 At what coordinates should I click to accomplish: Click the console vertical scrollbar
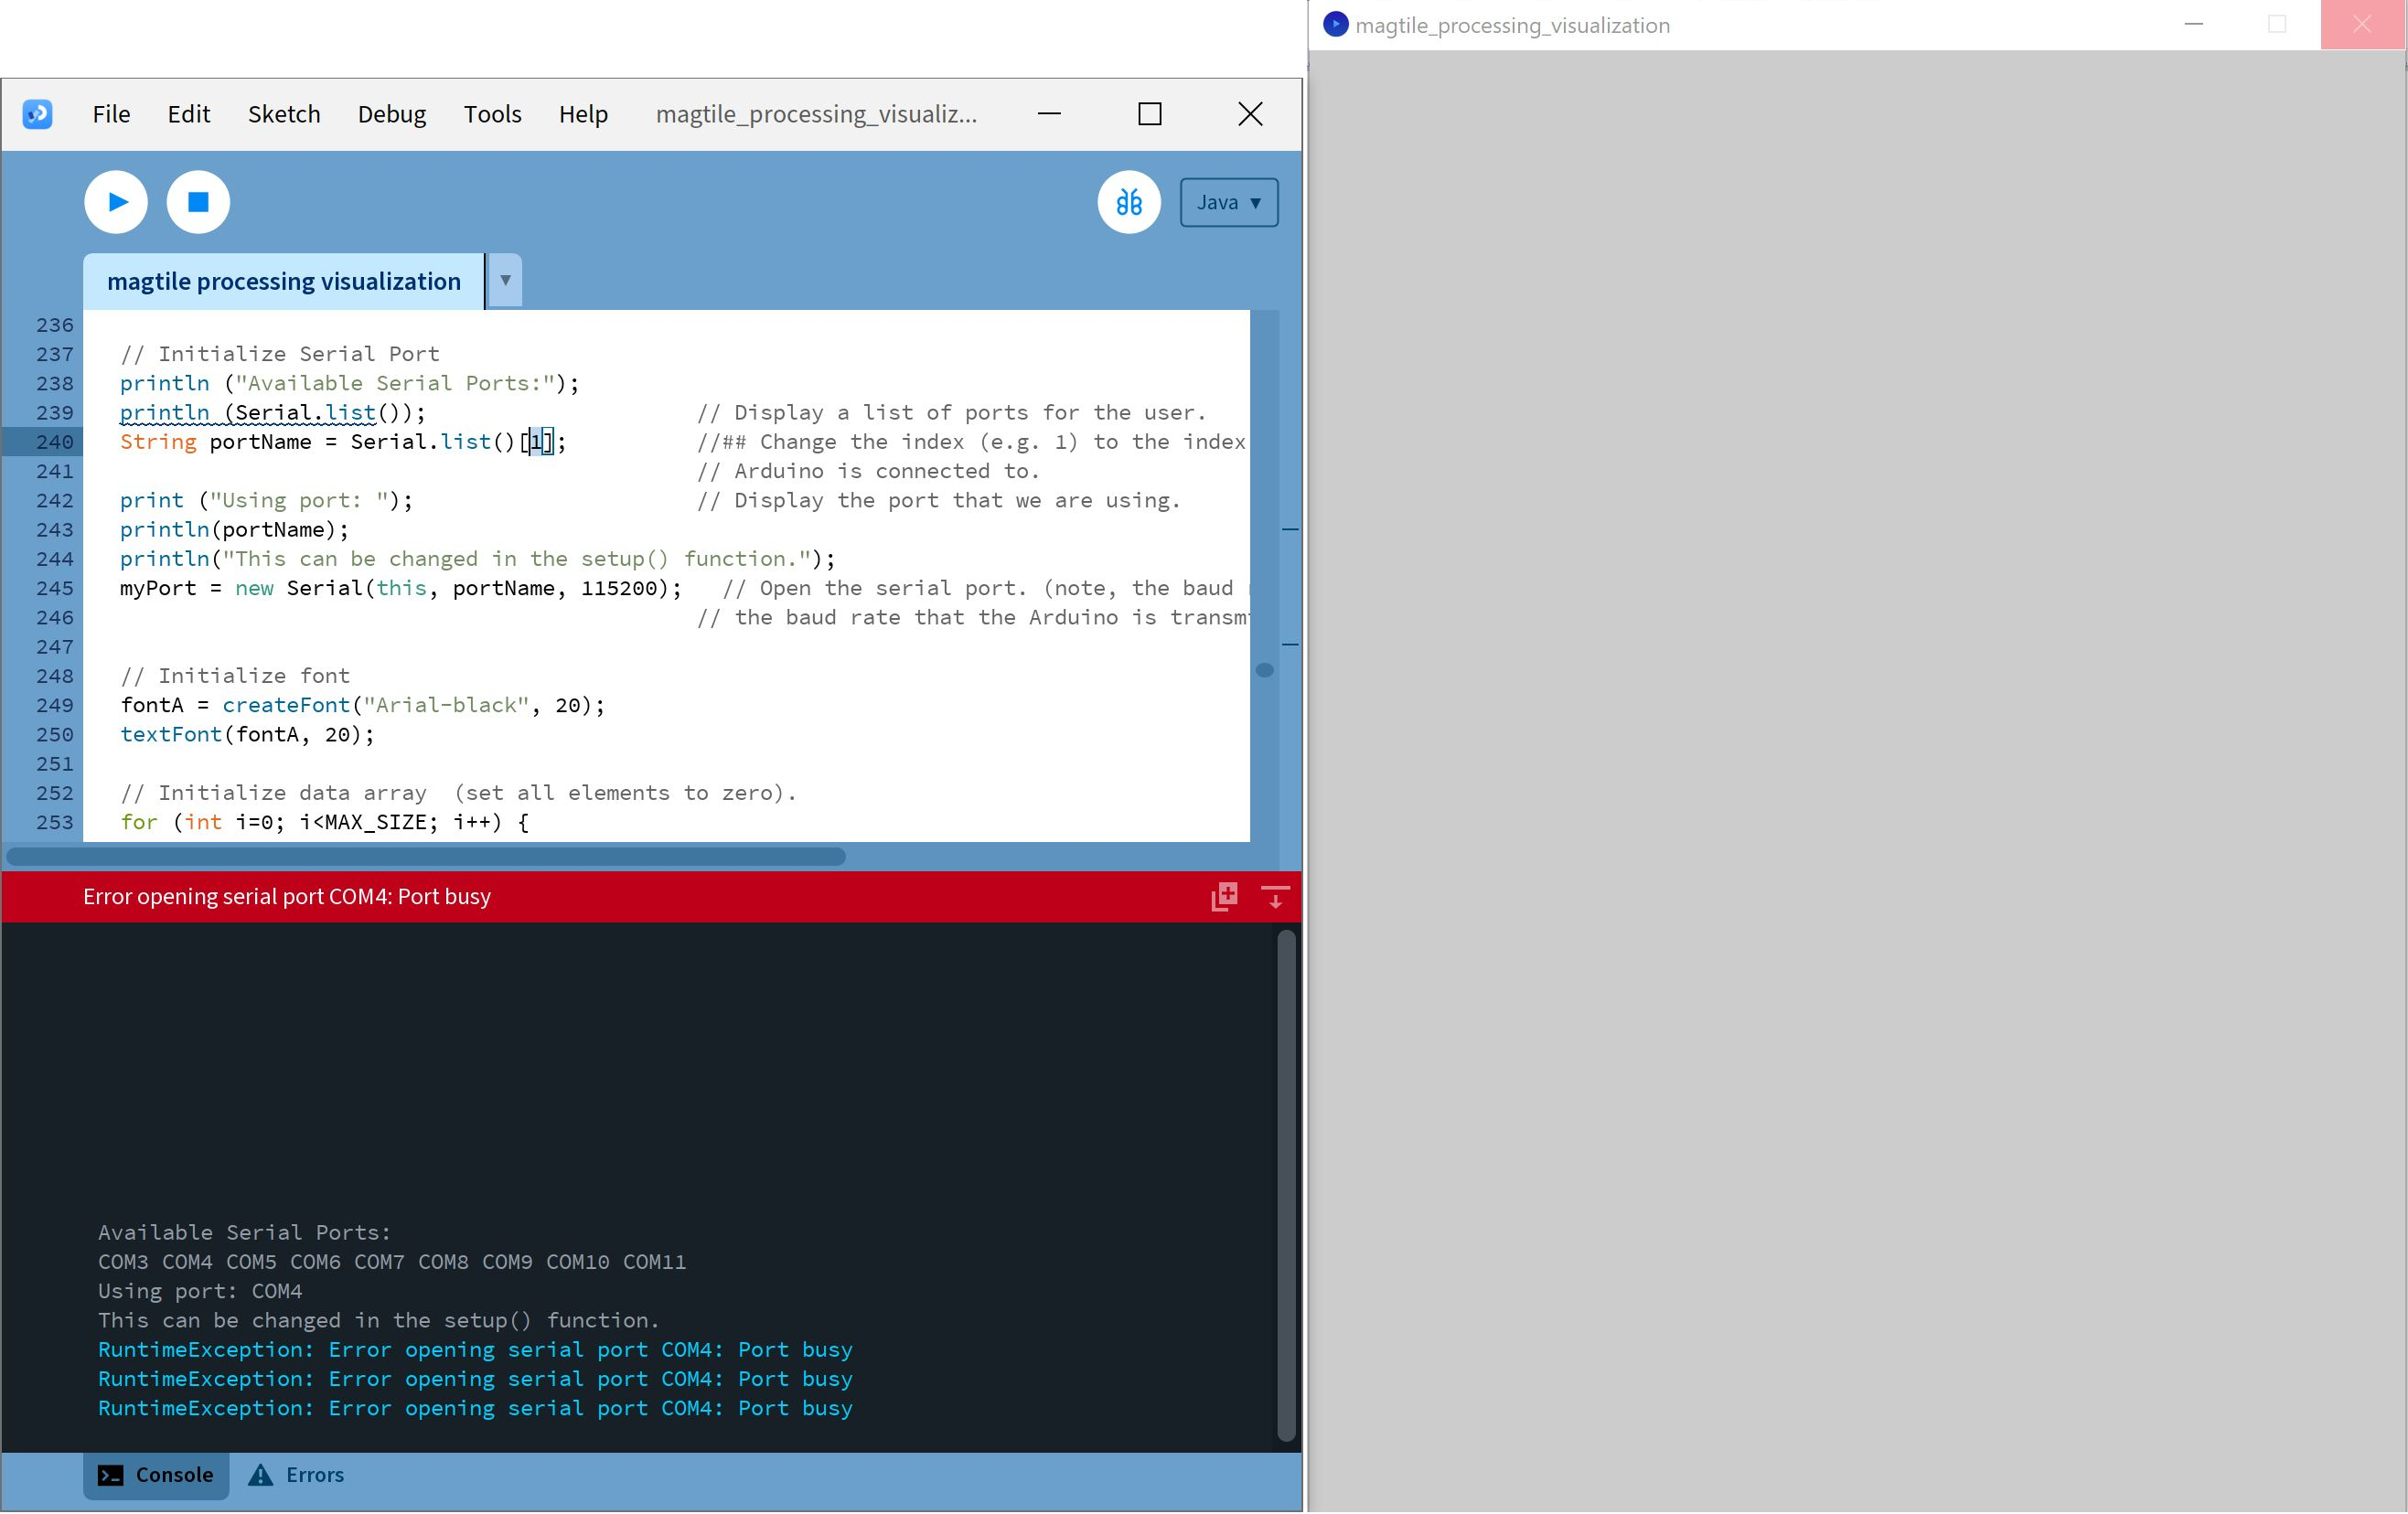[1286, 1185]
